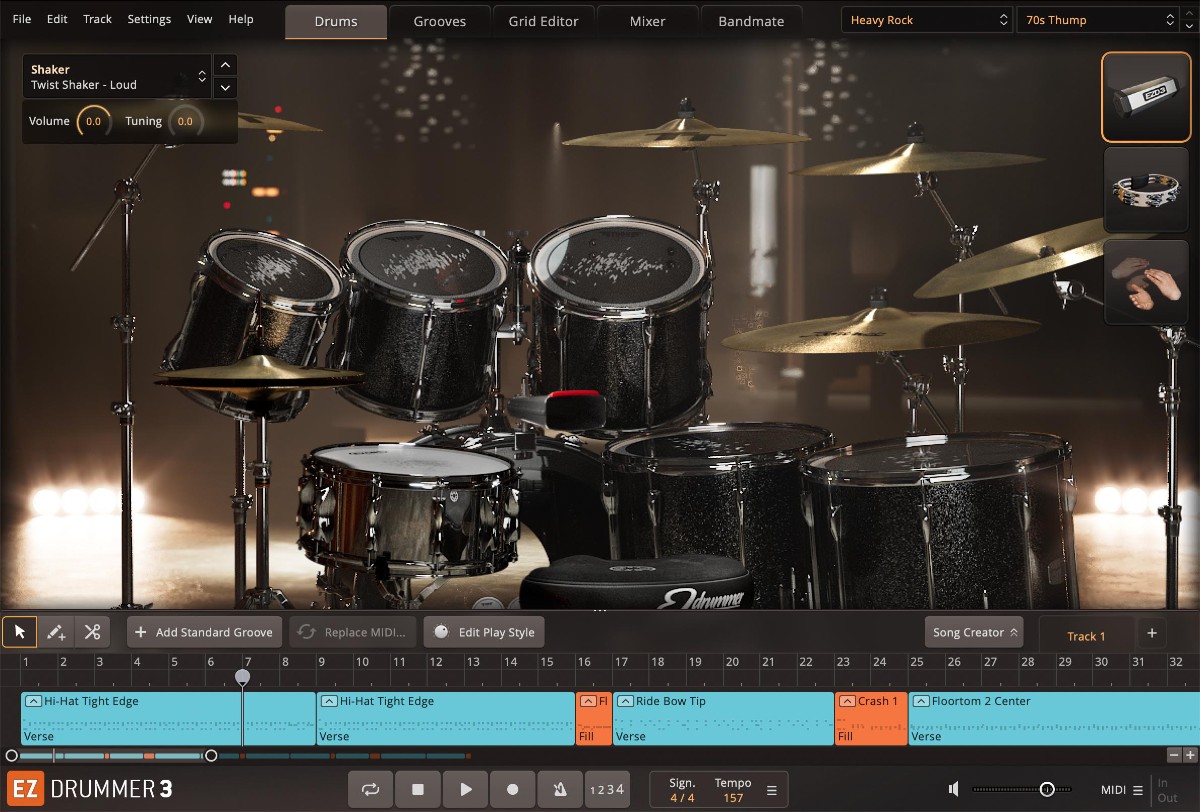Open the View menu

[x=199, y=19]
